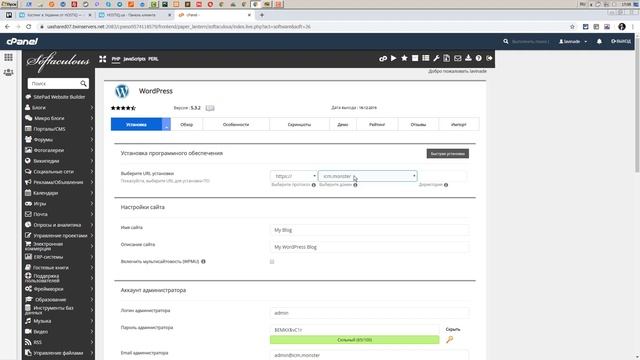Open the https:// protocol dropdown
640x360 pixels.
point(293,176)
